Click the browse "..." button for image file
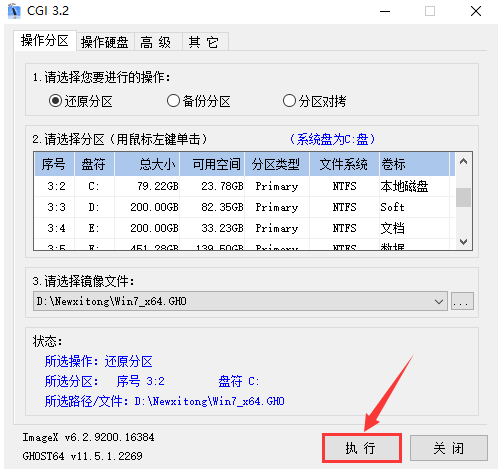Screen dimensions: 498x469 click(x=462, y=301)
